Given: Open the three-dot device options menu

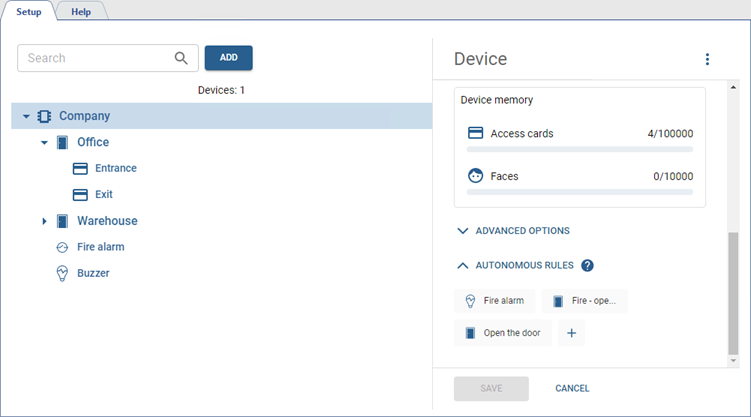Looking at the screenshot, I should 707,59.
